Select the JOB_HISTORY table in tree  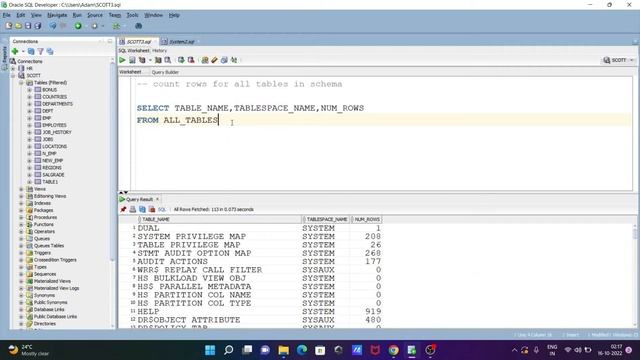coord(57,132)
